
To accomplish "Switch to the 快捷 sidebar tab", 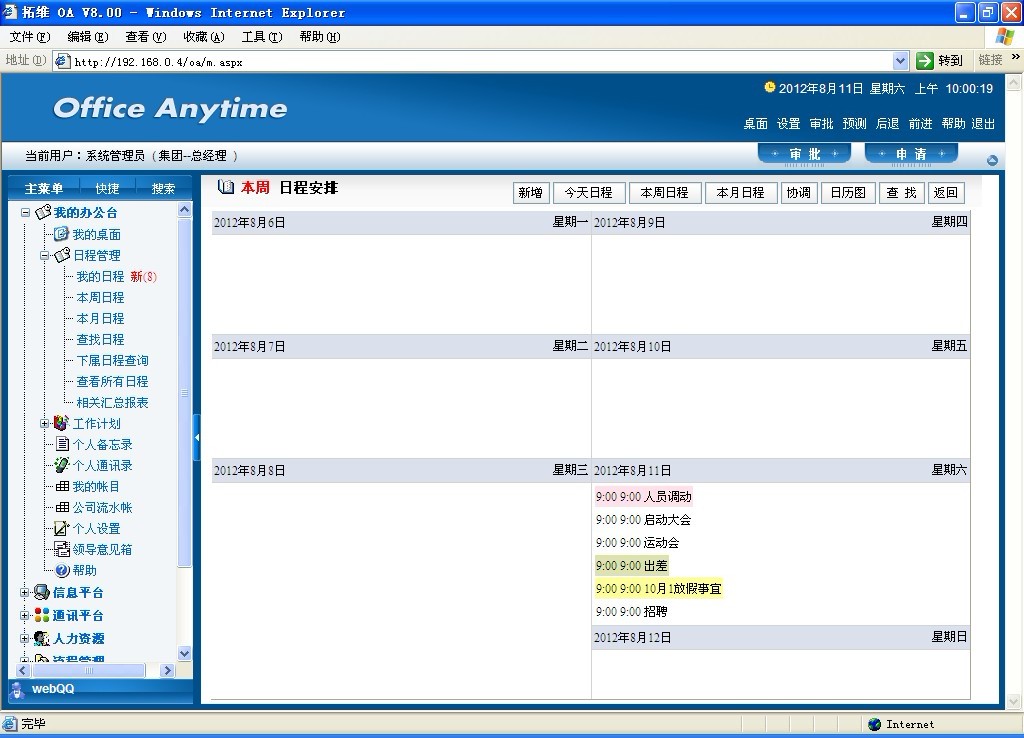I will tap(107, 188).
